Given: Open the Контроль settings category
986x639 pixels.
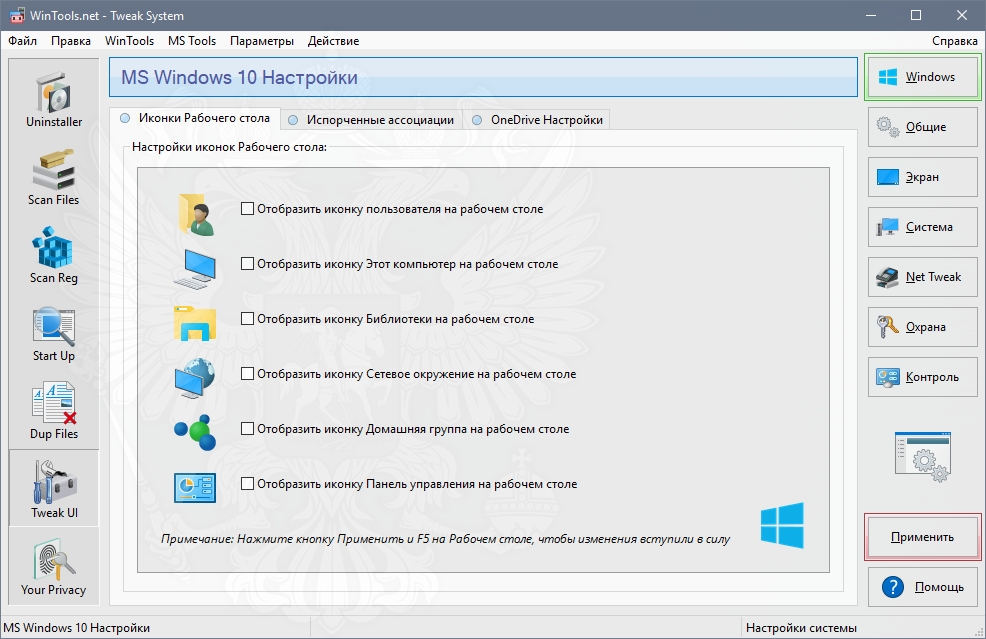Looking at the screenshot, I should [922, 377].
